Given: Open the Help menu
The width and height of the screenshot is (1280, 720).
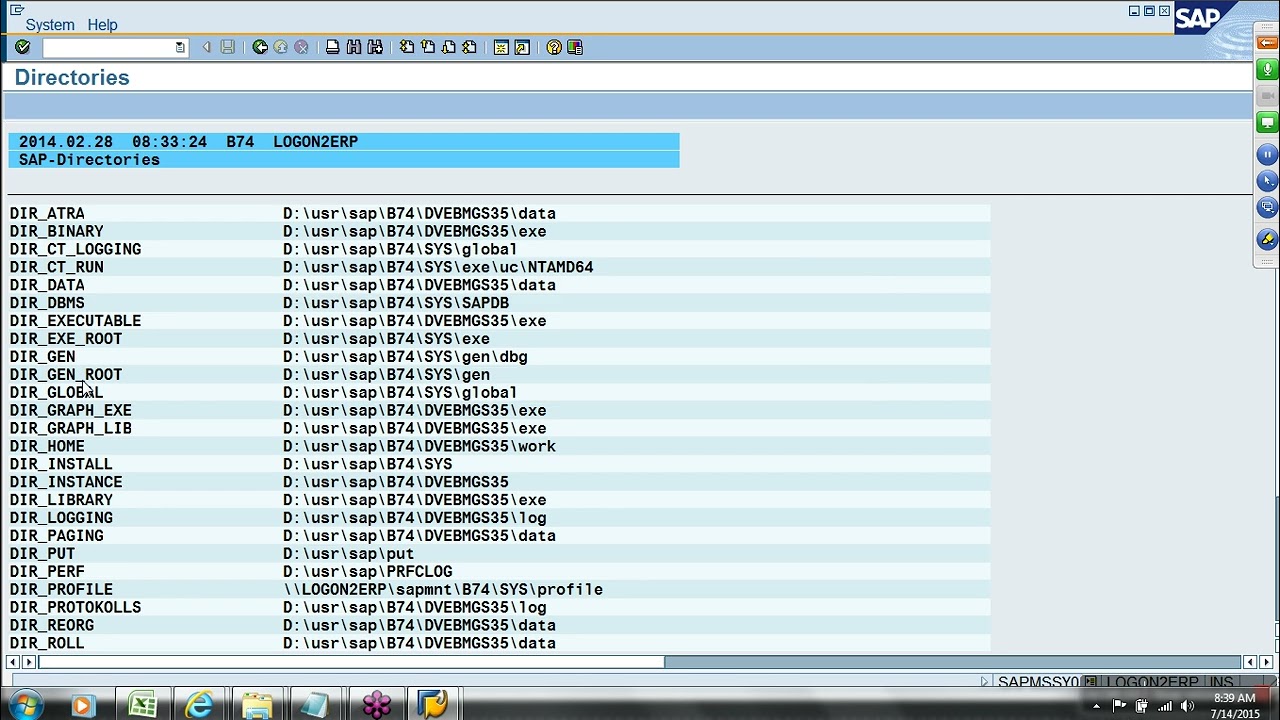Looking at the screenshot, I should coord(102,25).
